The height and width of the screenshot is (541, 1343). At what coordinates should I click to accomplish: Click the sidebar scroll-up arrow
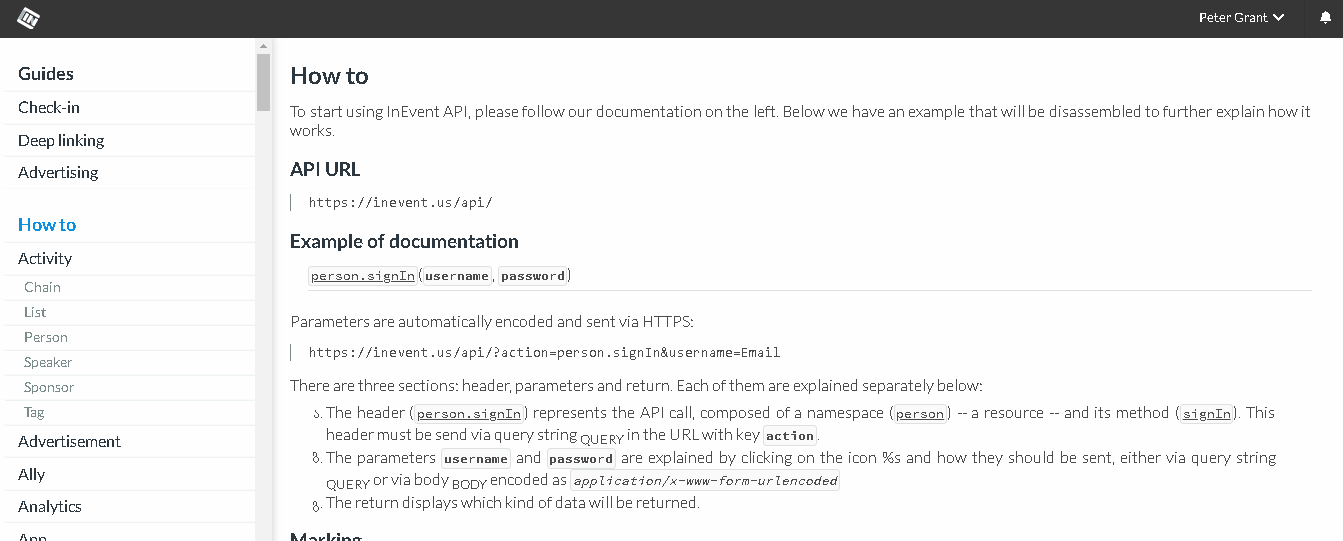pos(264,46)
